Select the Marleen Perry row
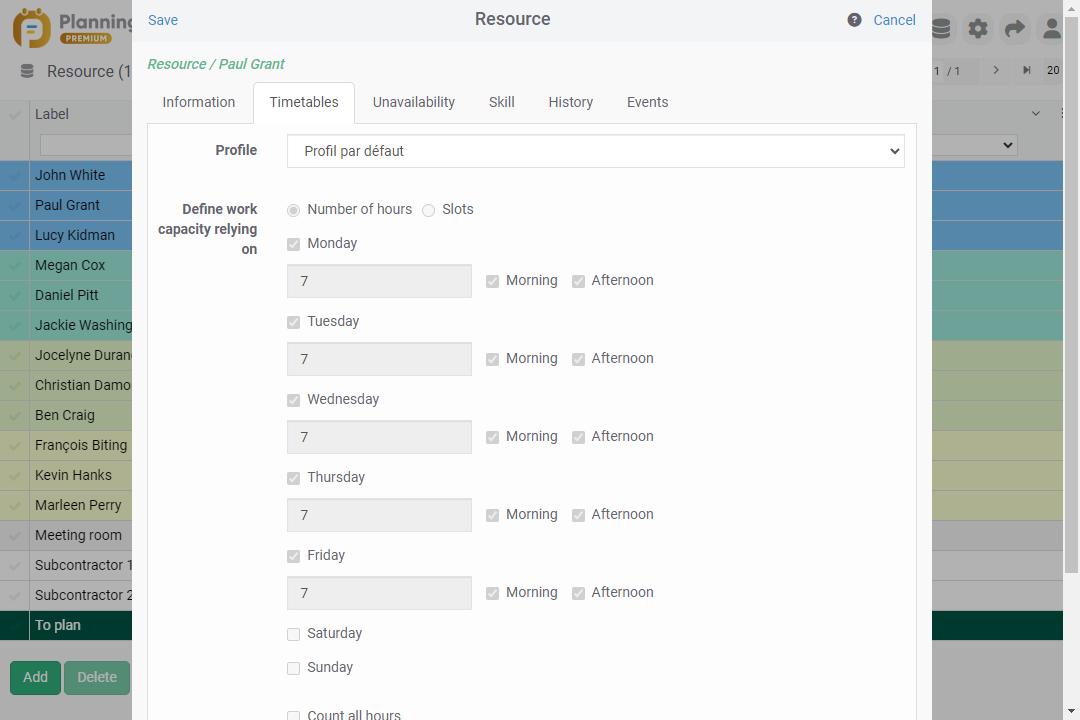Image resolution: width=1080 pixels, height=720 pixels. [66, 505]
